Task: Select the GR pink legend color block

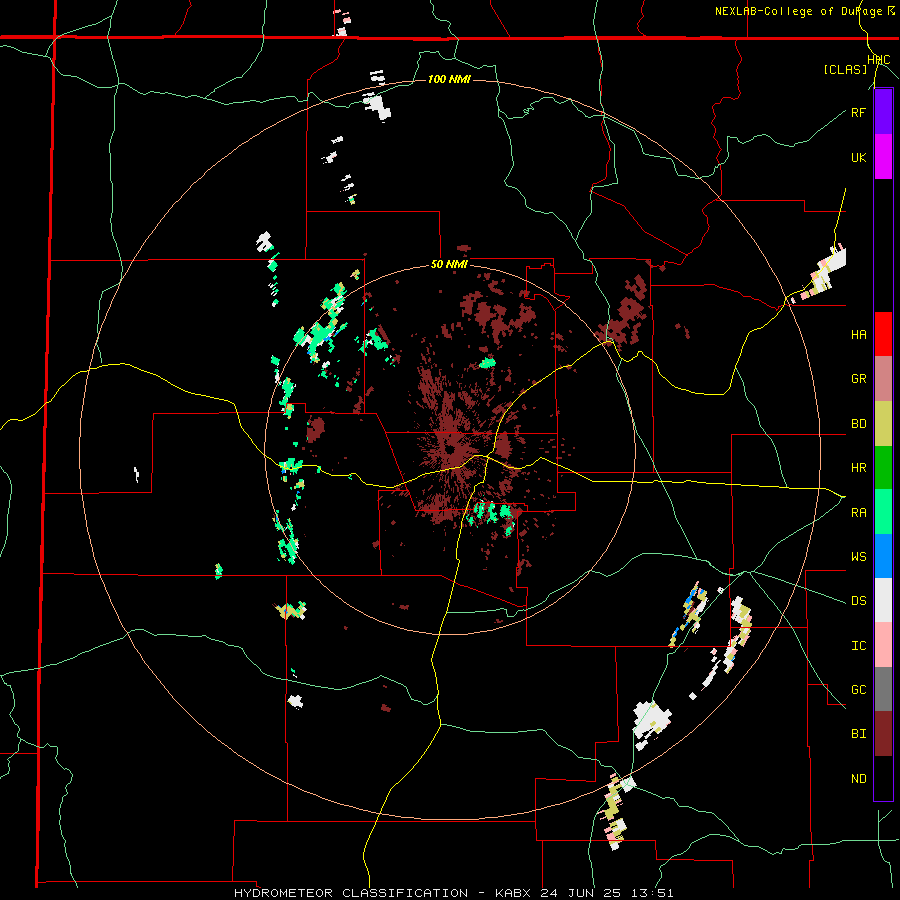Action: pos(883,379)
